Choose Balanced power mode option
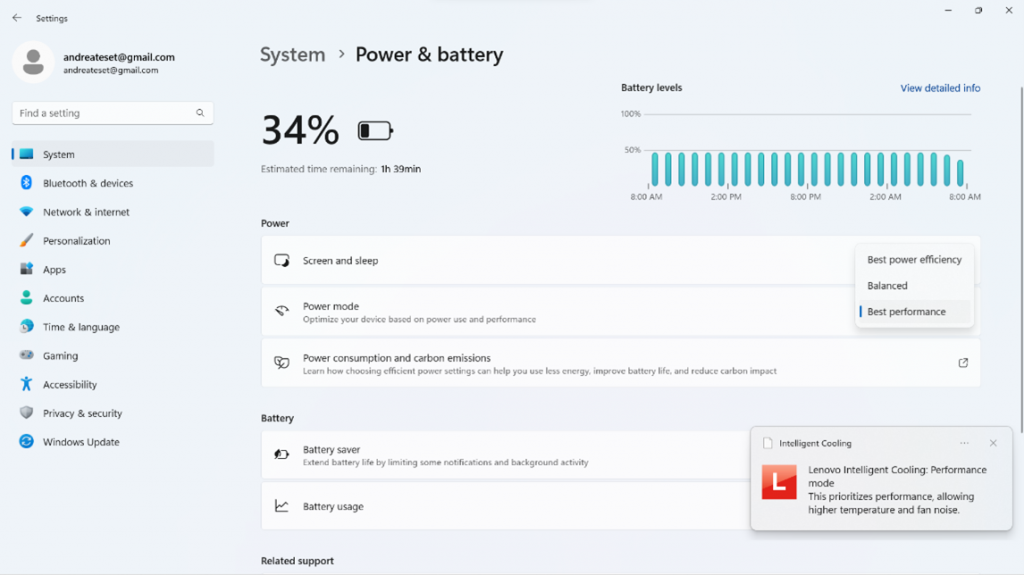 (887, 286)
